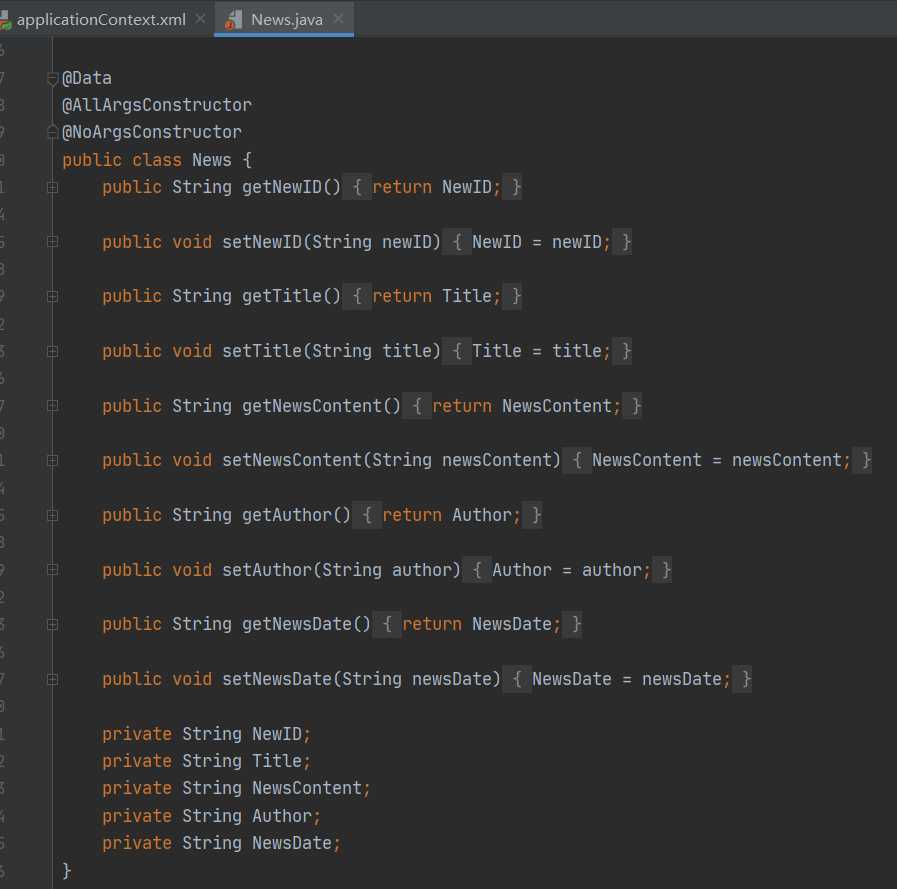The height and width of the screenshot is (889, 897).
Task: Expand the getNewsDate() method fold
Action: (x=52, y=624)
